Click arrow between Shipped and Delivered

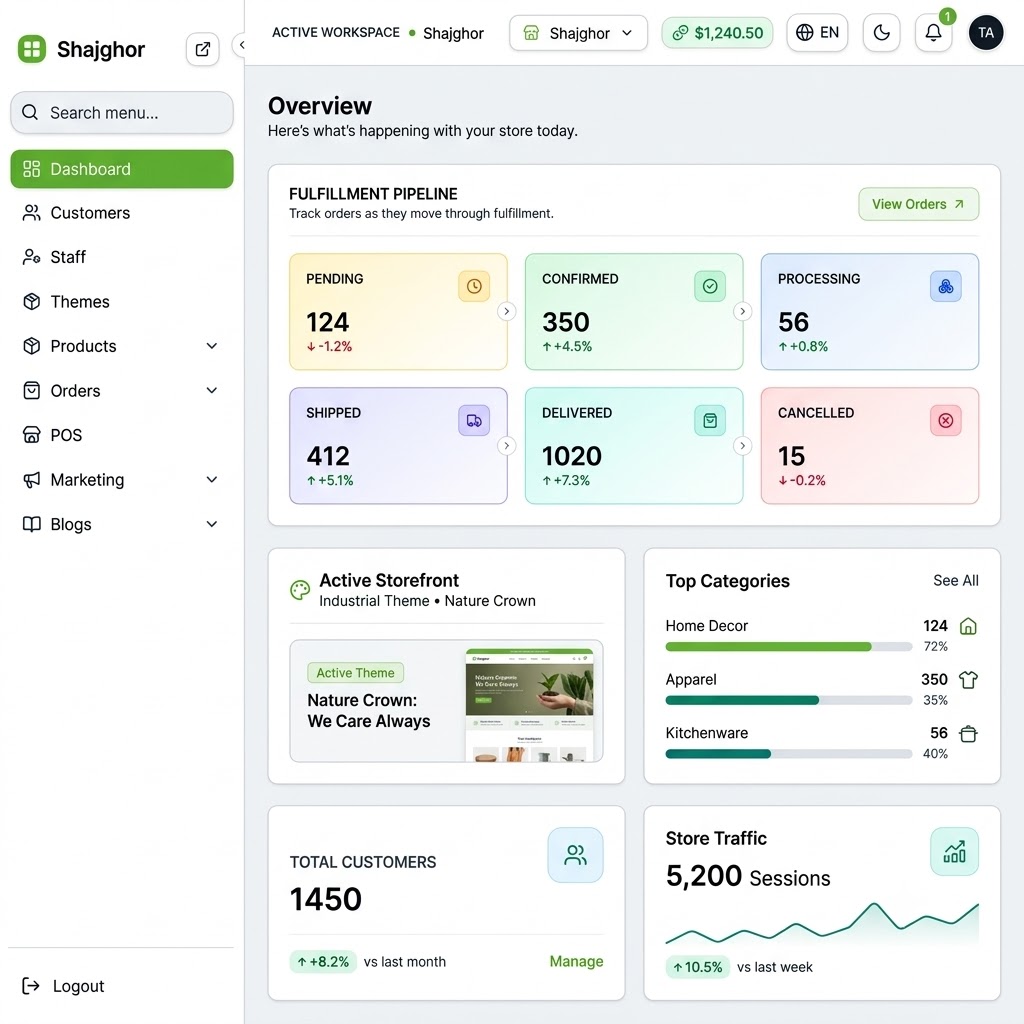pyautogui.click(x=507, y=446)
